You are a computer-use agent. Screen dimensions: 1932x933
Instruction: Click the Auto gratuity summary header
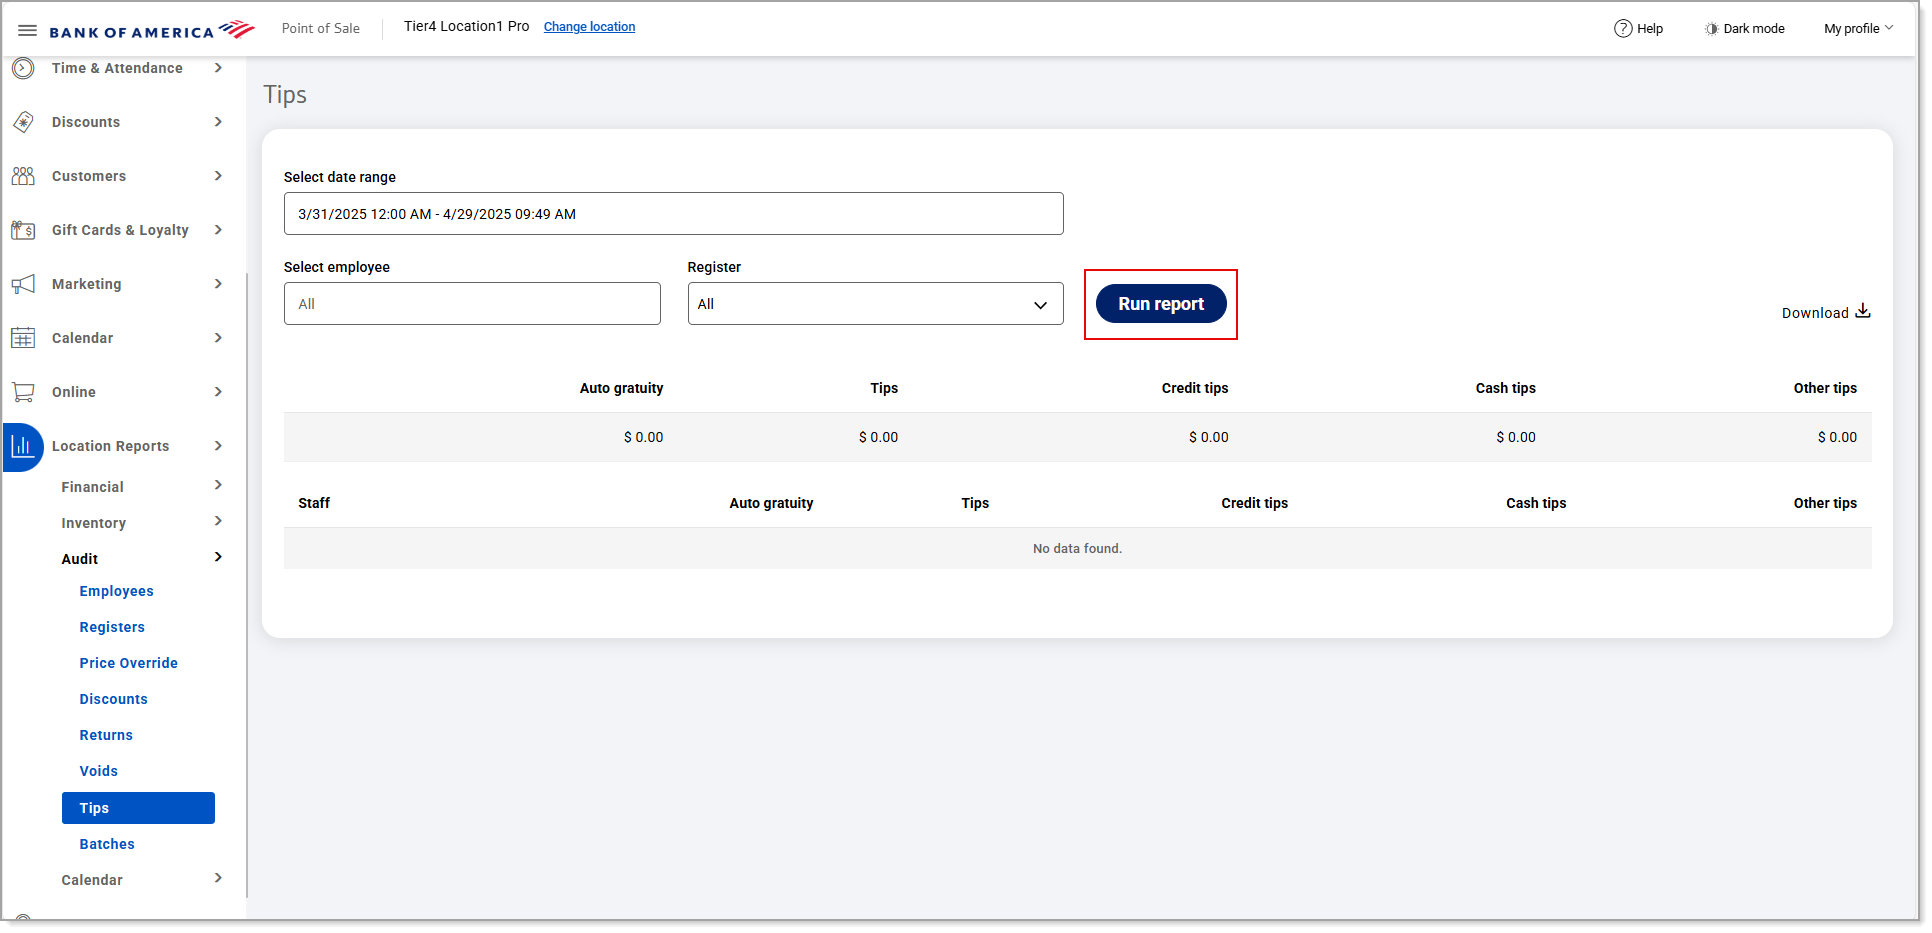[621, 388]
